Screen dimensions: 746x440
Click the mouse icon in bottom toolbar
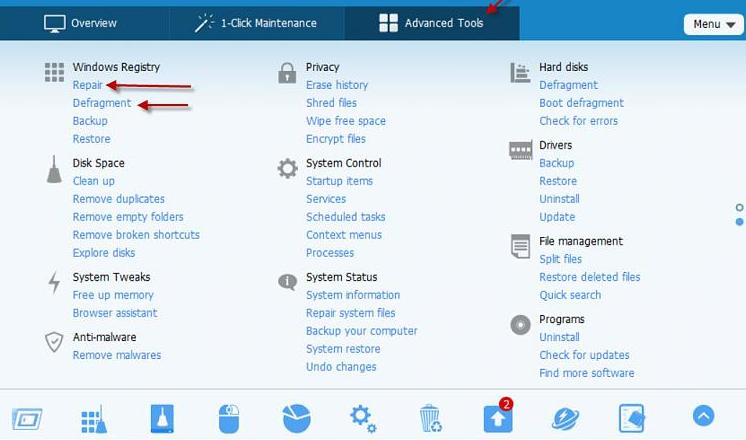[x=229, y=418]
